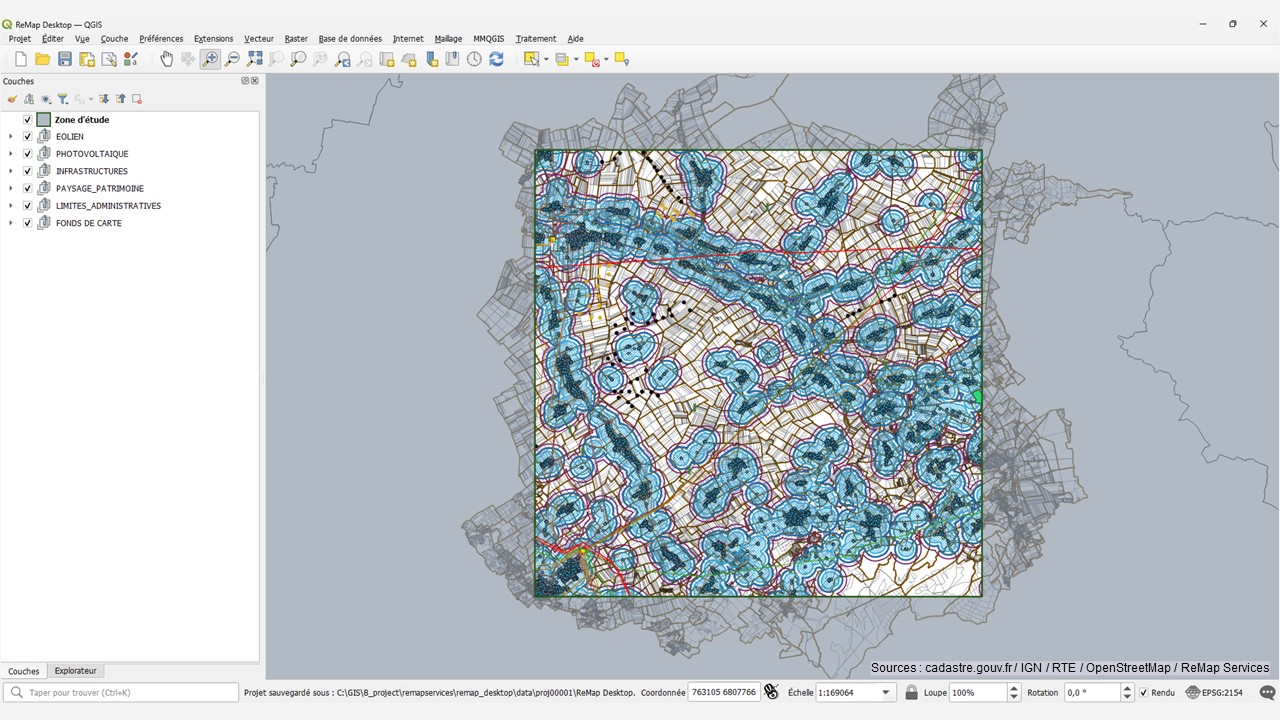
Task: Uncheck the PHOTOVOLTAIQUE group checkbox
Action: tap(28, 154)
